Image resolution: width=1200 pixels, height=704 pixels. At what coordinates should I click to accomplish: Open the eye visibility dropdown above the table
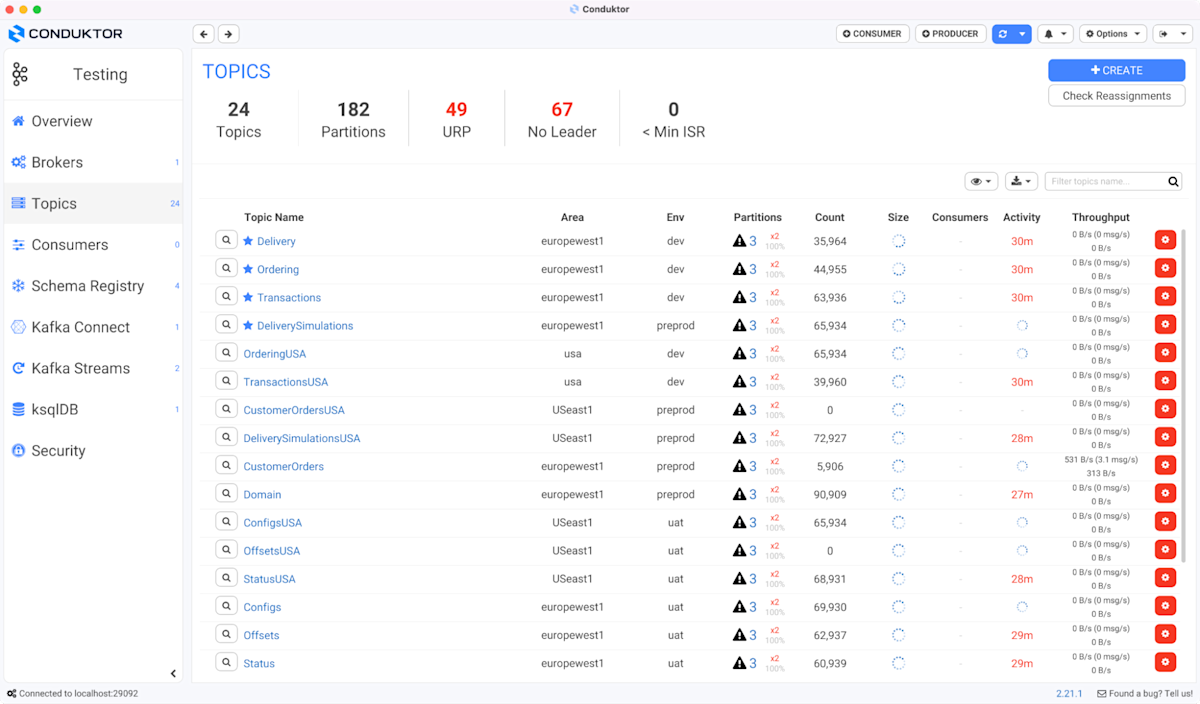pos(981,181)
